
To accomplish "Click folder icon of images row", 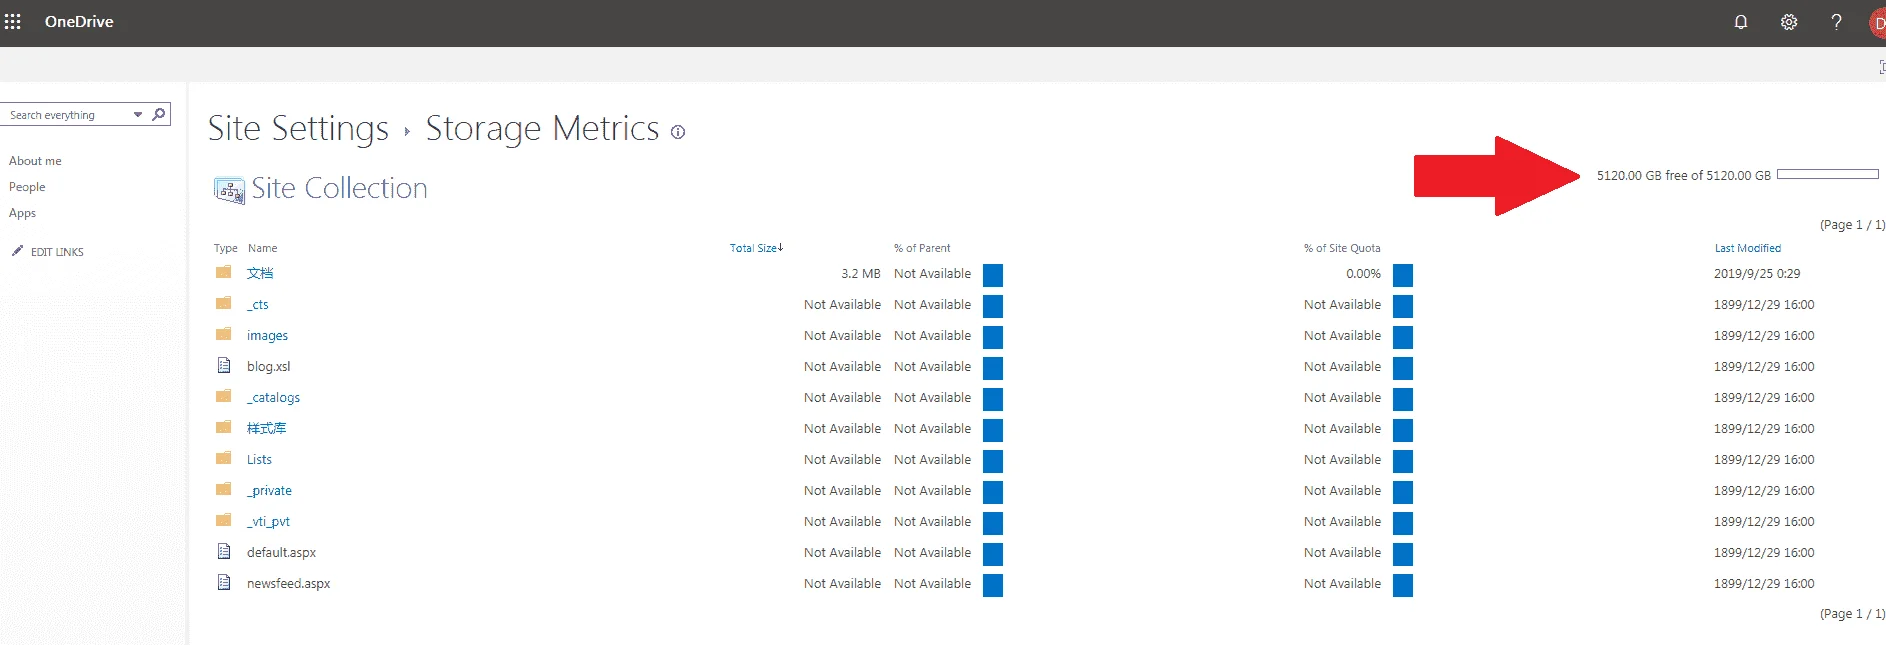I will (x=224, y=334).
